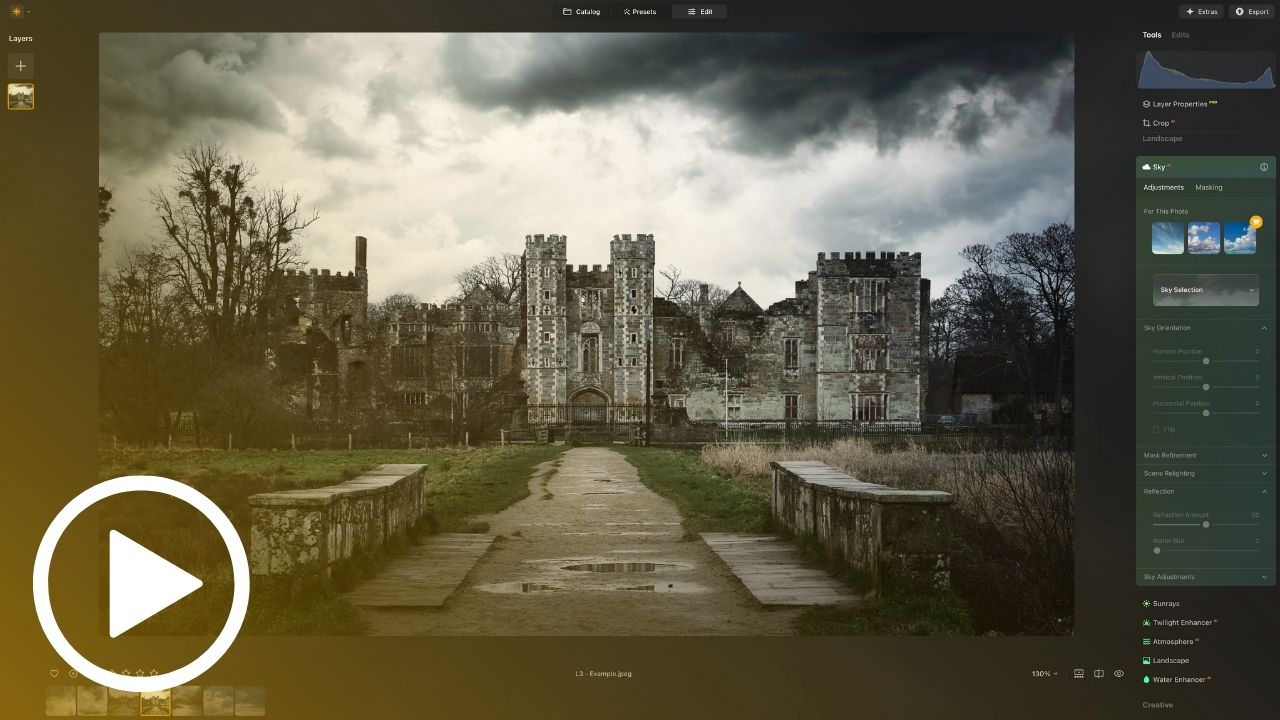Click the Water Blur slider handle
The height and width of the screenshot is (720, 1280).
[1157, 550]
